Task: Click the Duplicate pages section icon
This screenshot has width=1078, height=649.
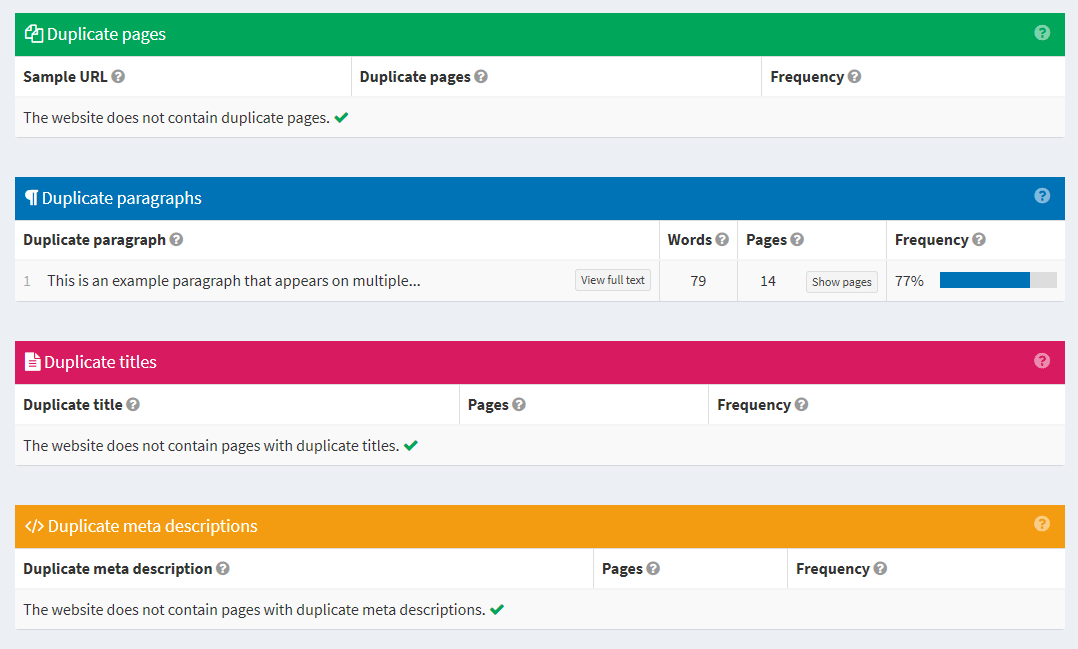Action: tap(33, 33)
